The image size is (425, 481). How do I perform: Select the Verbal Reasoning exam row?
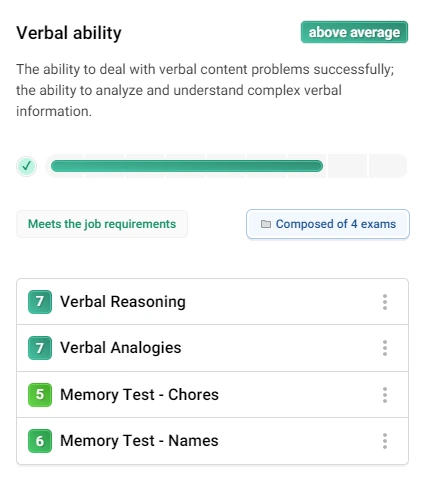tap(212, 302)
